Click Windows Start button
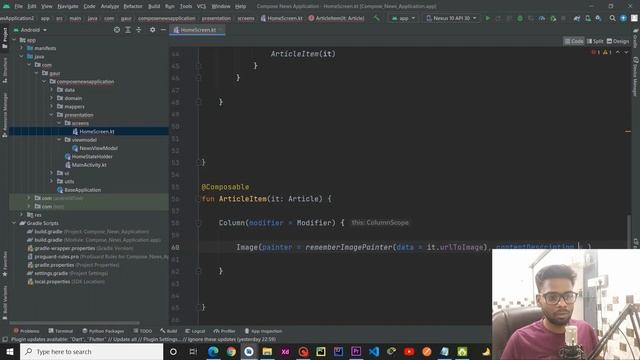Screen dimensions: 640x360 click(10, 351)
